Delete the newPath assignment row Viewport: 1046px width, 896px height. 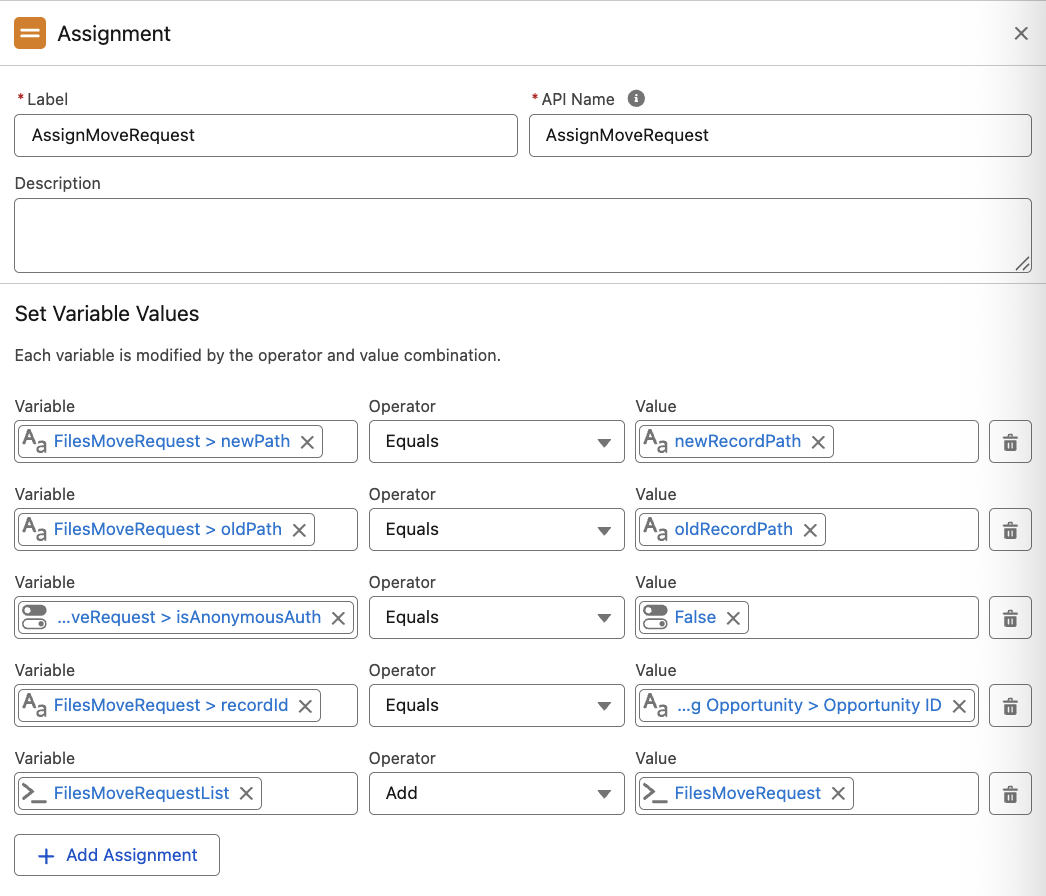(1010, 442)
